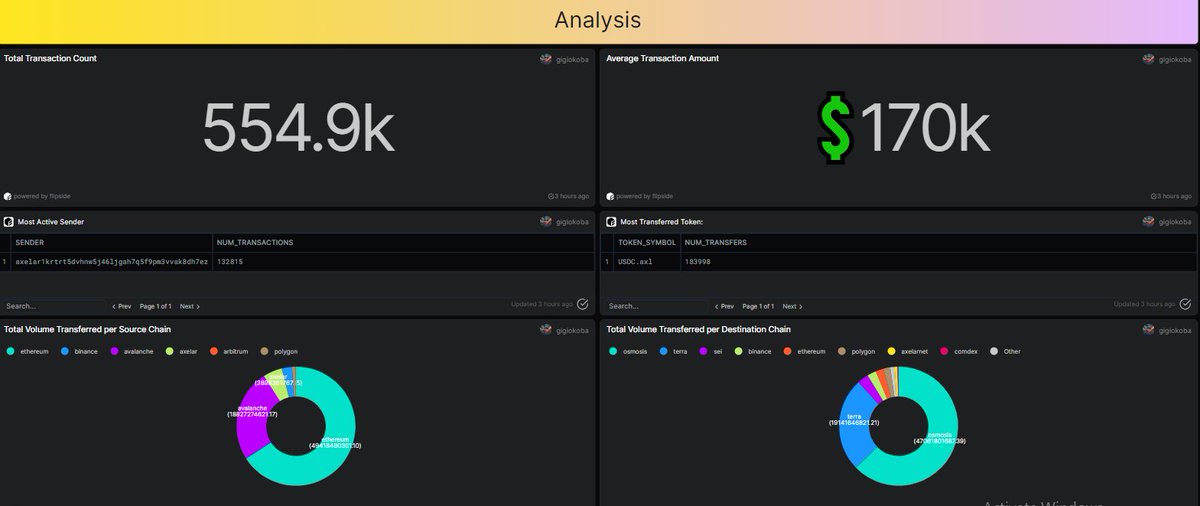1200x506 pixels.
Task: Go to Next page in Most Active Sender
Action: (190, 306)
